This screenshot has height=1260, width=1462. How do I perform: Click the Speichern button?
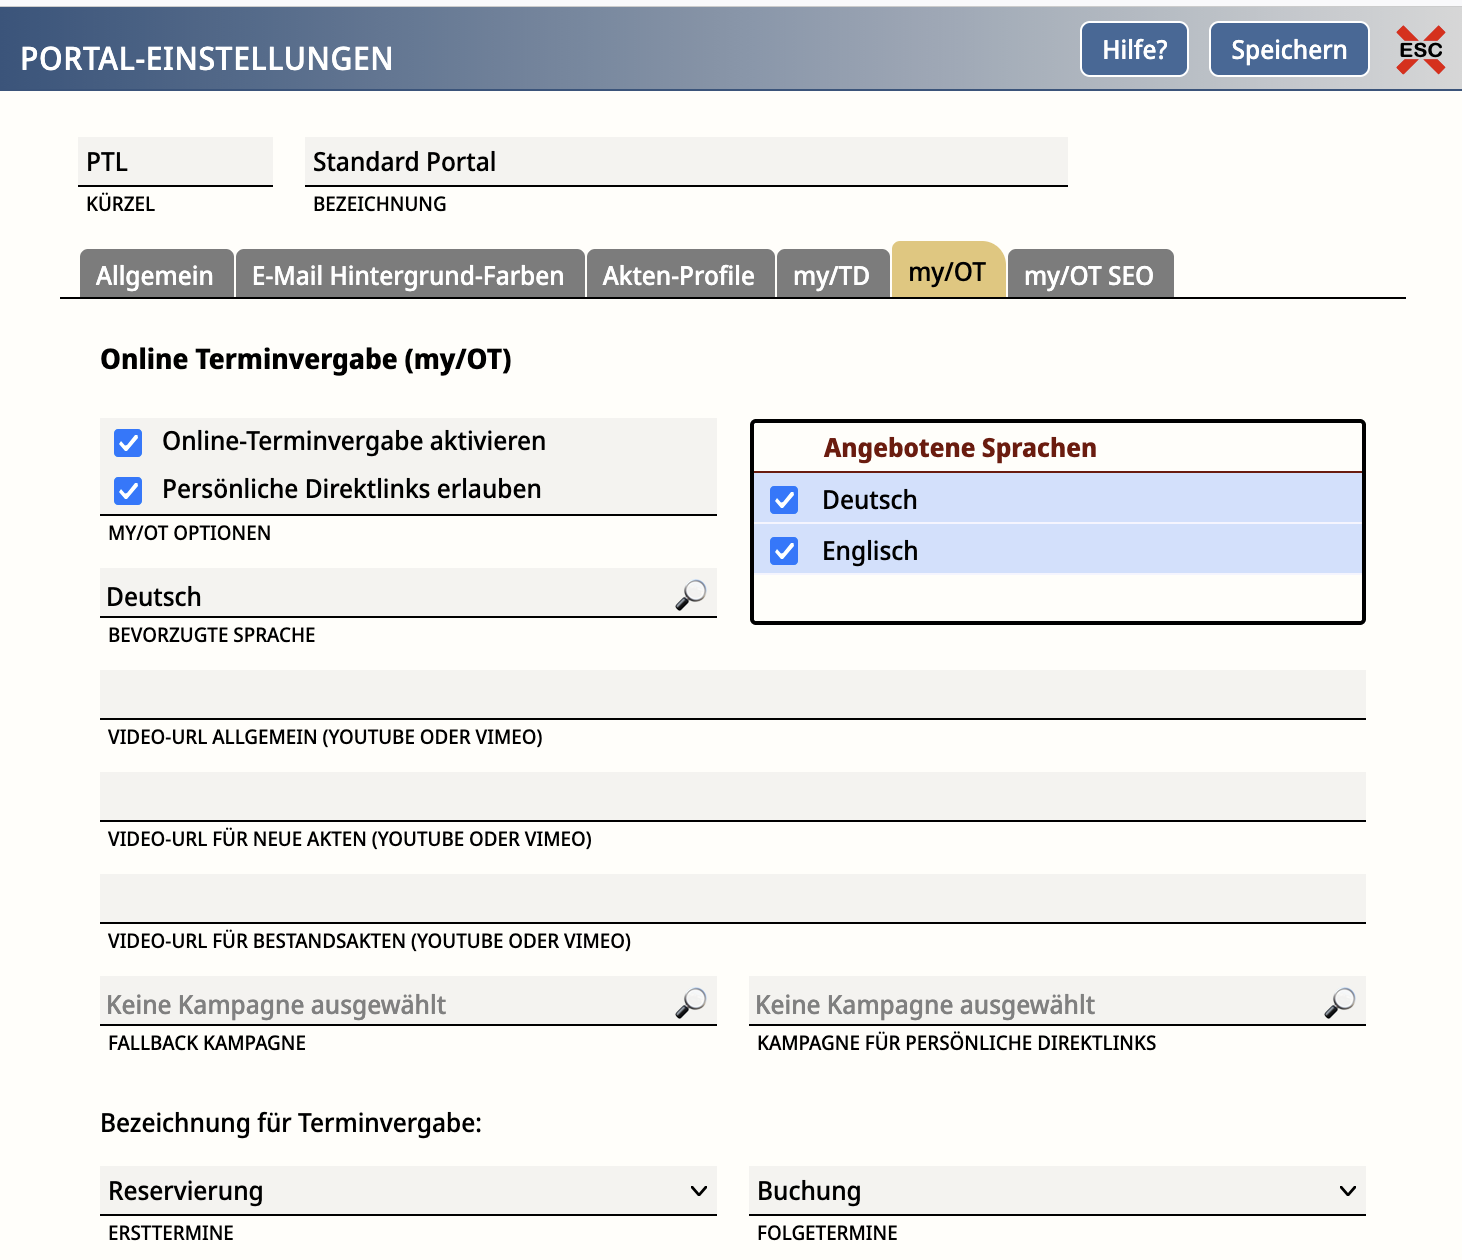(1288, 50)
